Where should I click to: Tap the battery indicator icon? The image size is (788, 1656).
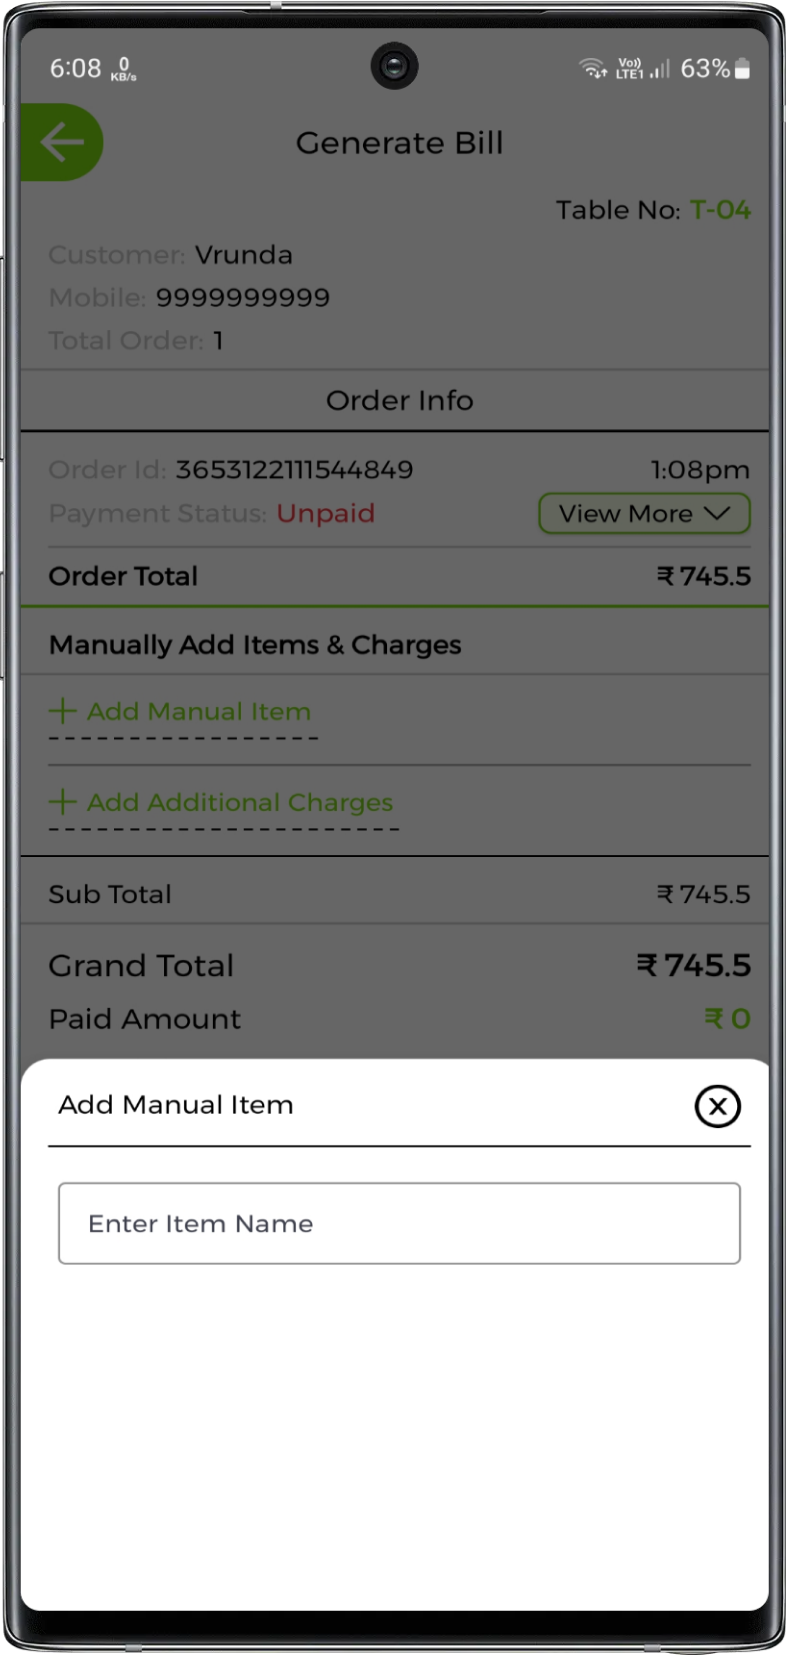click(x=742, y=69)
